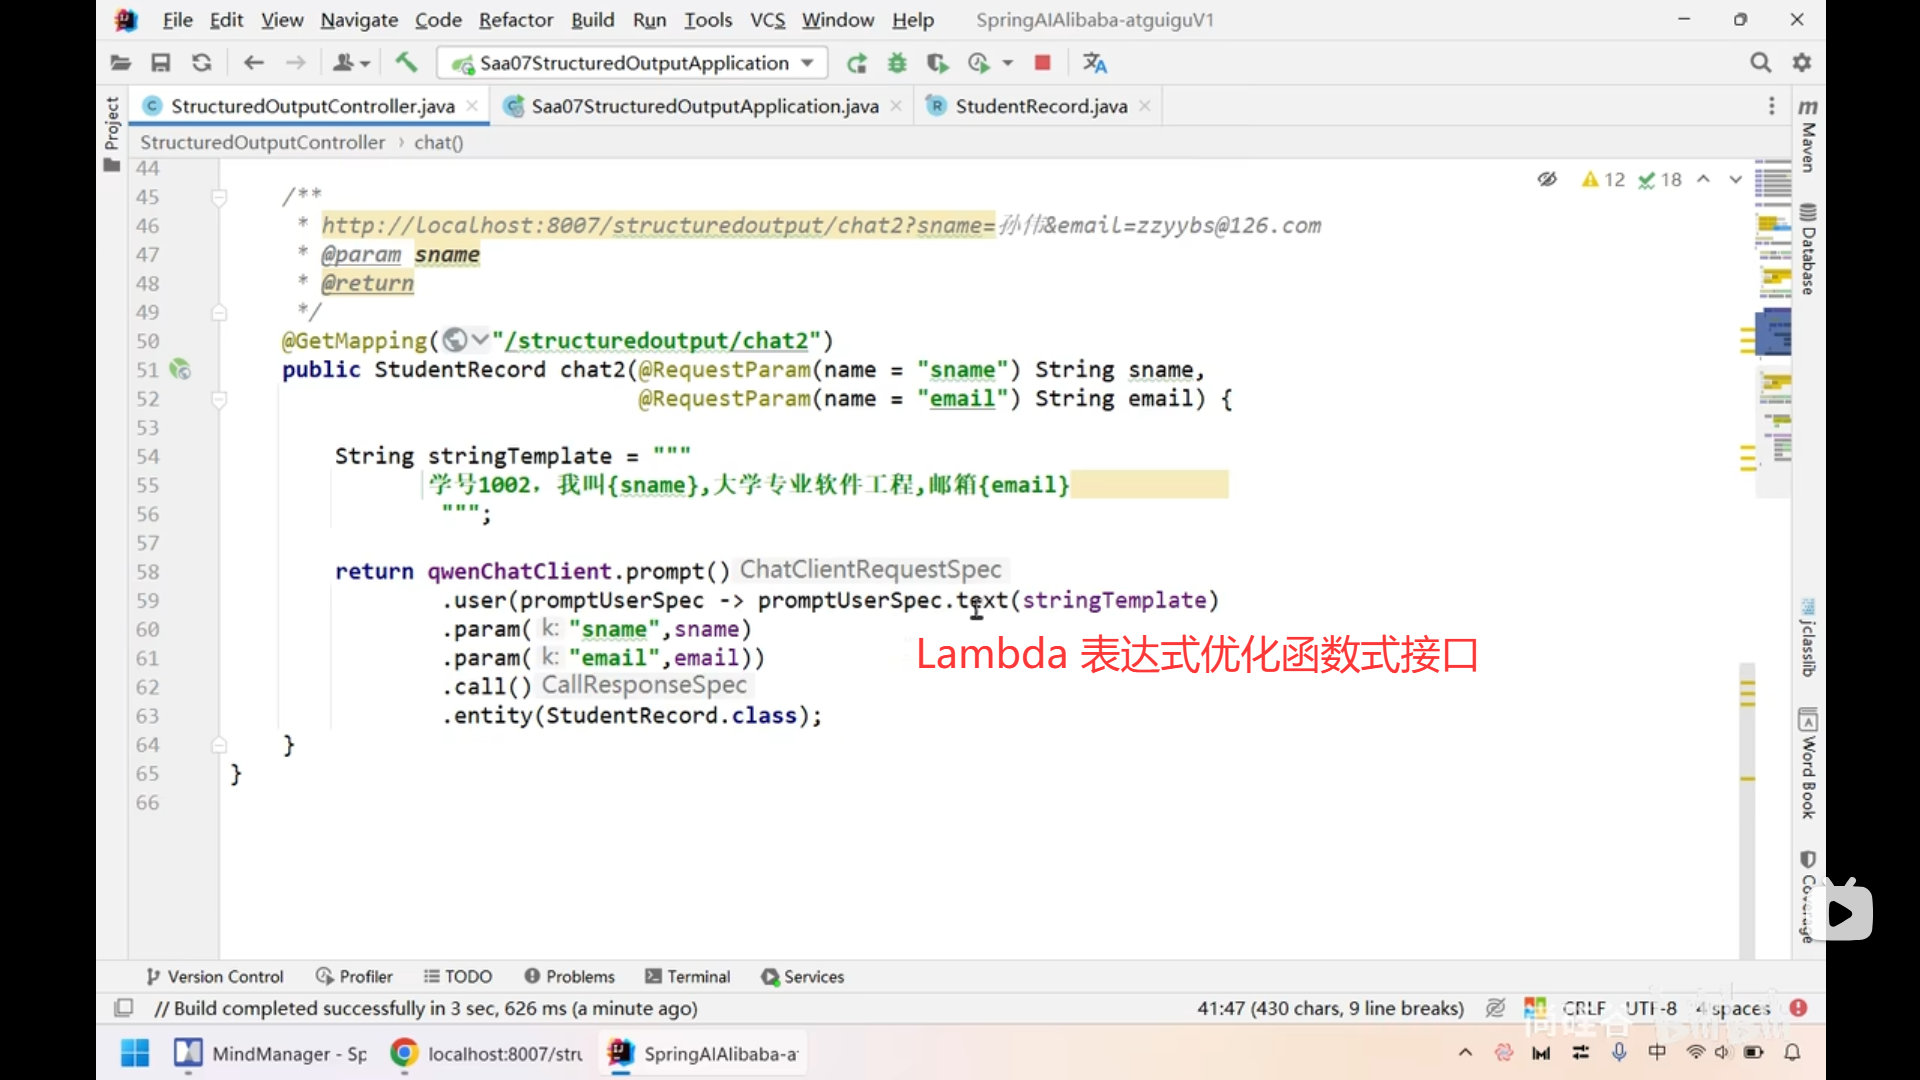Toggle fold marker at line 45

pos(219,197)
